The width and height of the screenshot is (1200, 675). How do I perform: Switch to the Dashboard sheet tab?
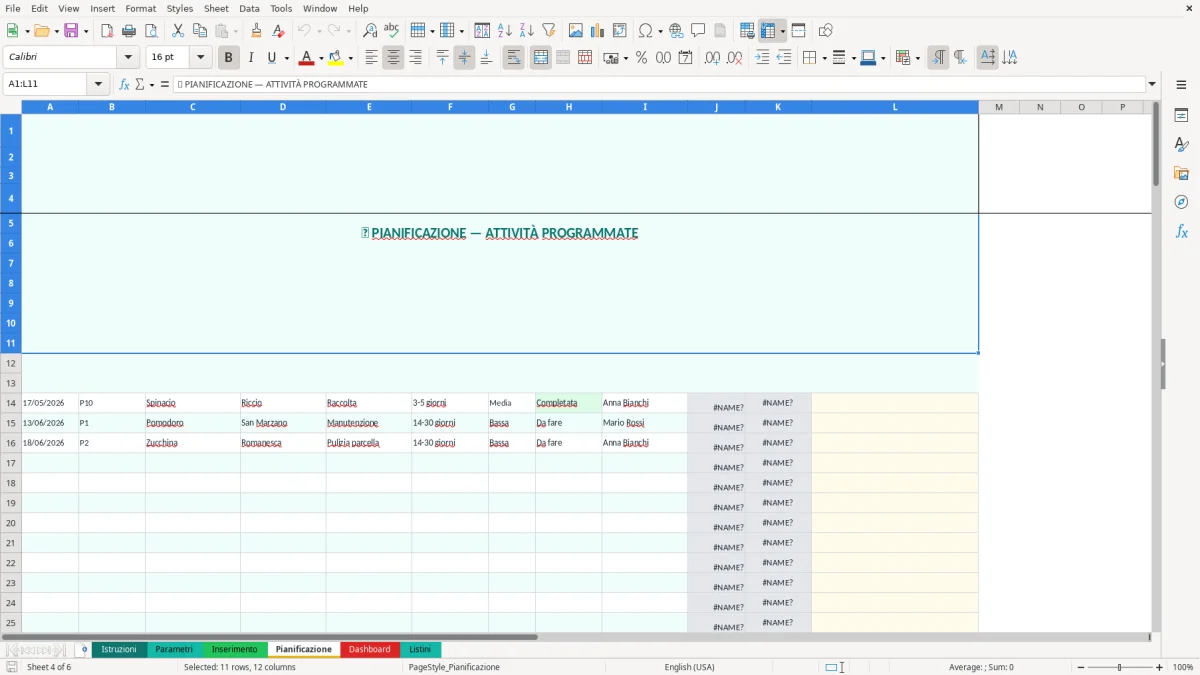370,649
